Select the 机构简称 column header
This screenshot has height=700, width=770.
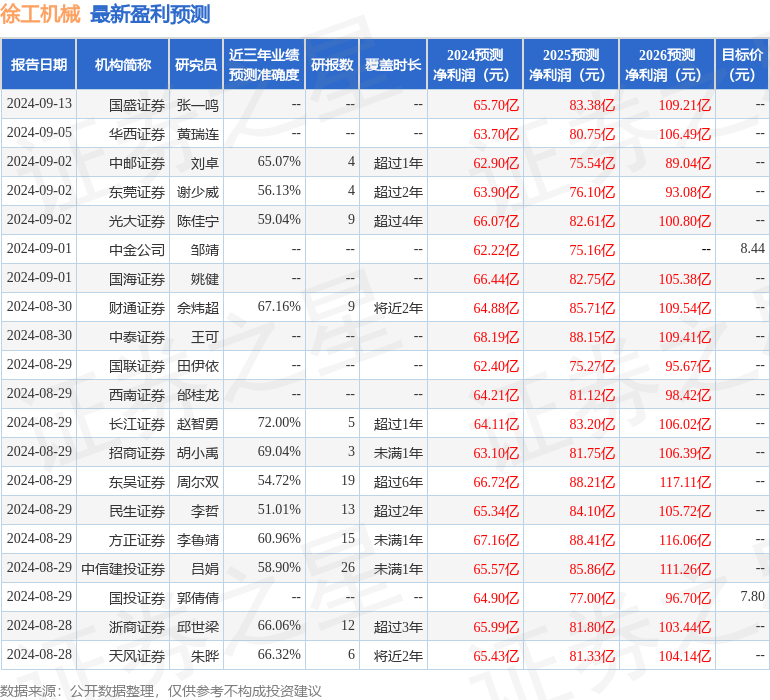coord(123,64)
